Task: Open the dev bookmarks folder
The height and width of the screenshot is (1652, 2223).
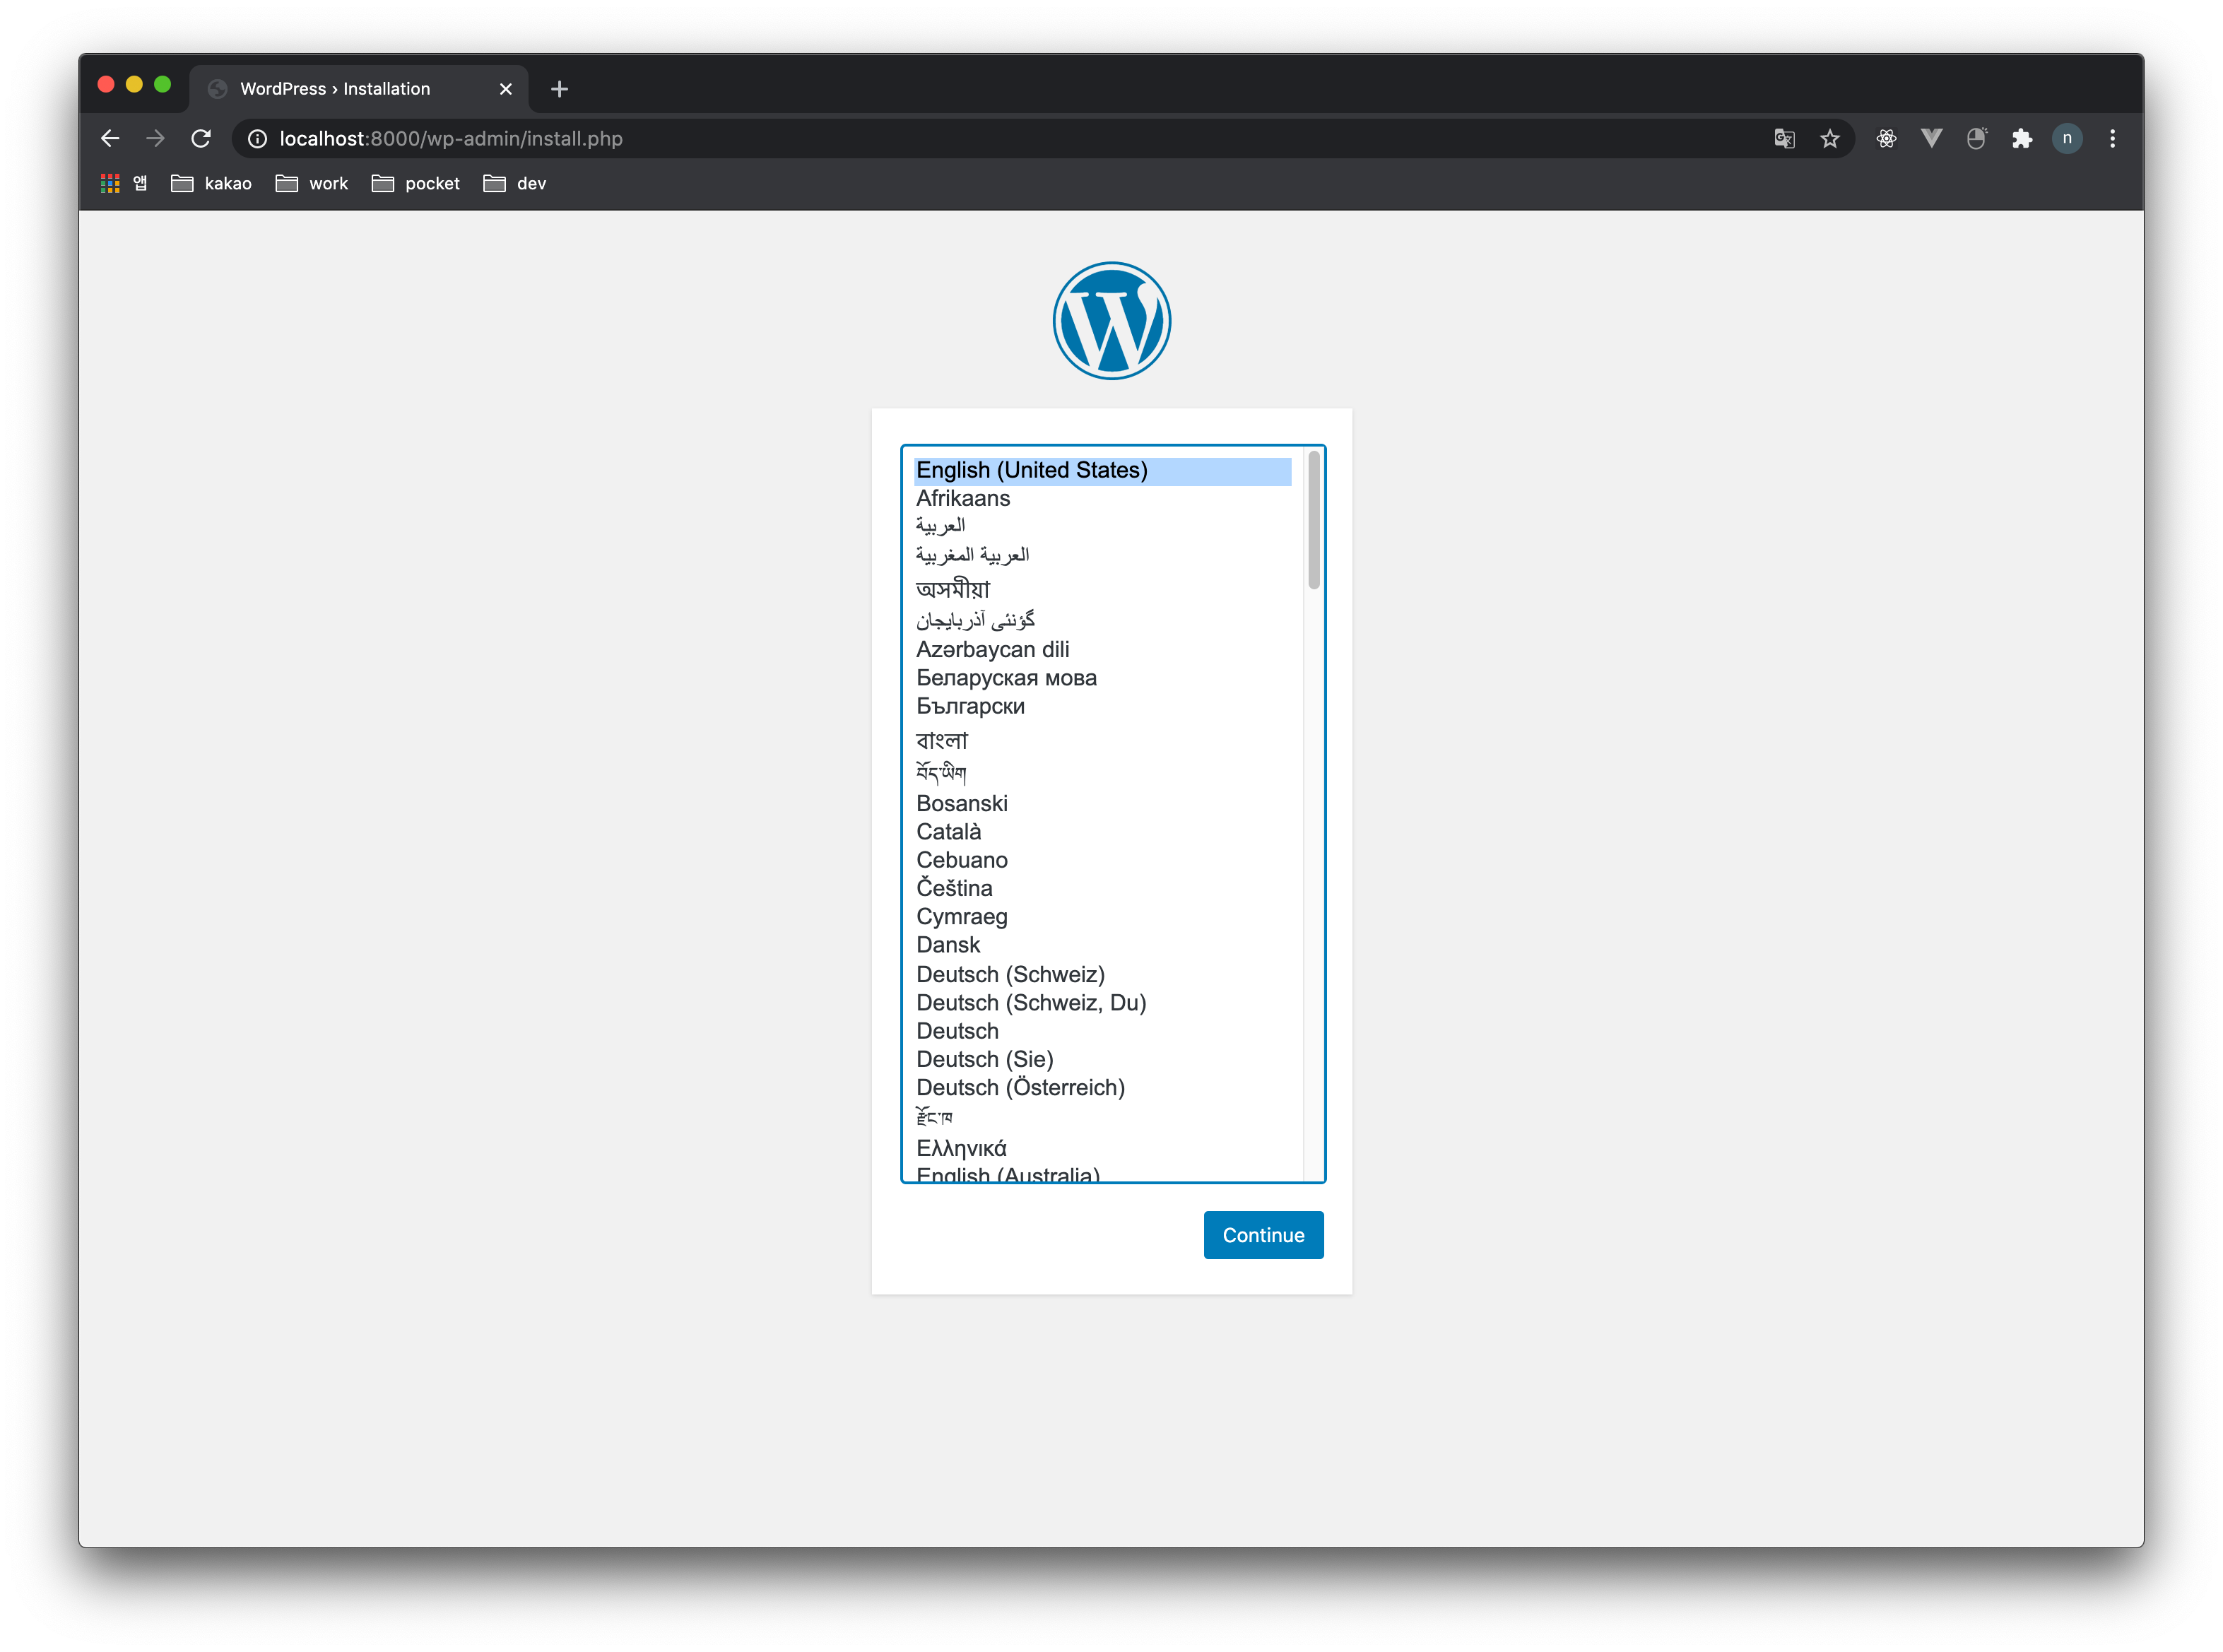Action: [x=515, y=183]
